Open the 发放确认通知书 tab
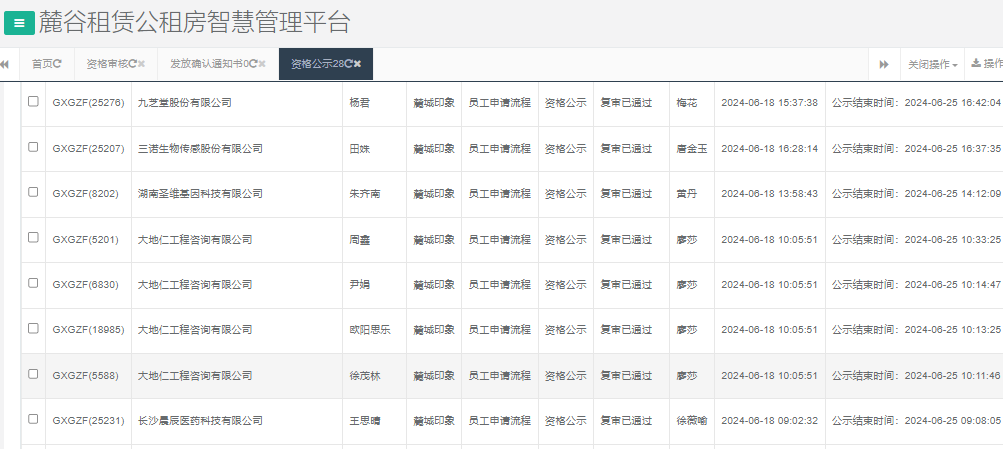Screen dimensions: 1003x449 pos(208,64)
